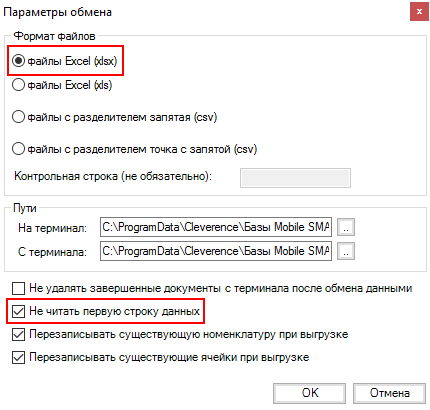This screenshot has width=430, height=410.
Task: Cancel the dialog with Отмена
Action: pyautogui.click(x=389, y=393)
